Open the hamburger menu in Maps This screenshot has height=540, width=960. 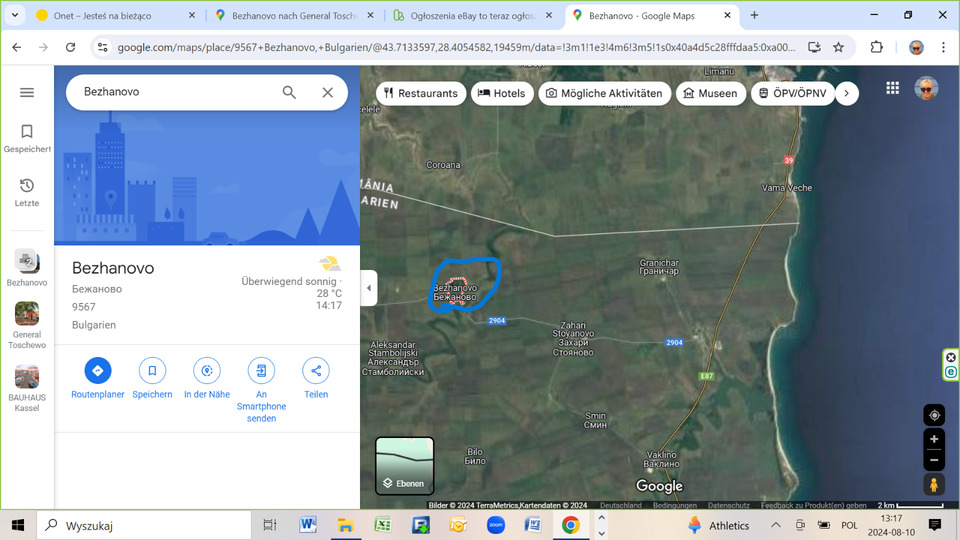point(27,92)
